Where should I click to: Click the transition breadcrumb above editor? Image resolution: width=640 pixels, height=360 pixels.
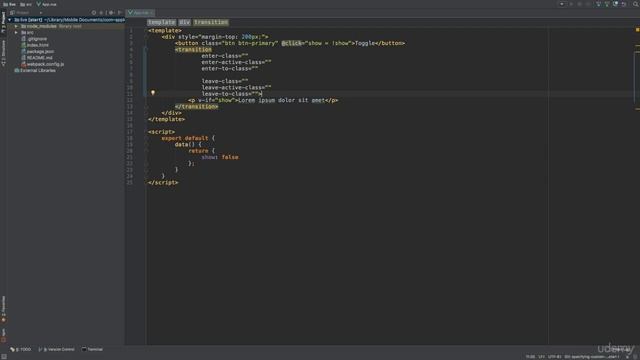211,22
